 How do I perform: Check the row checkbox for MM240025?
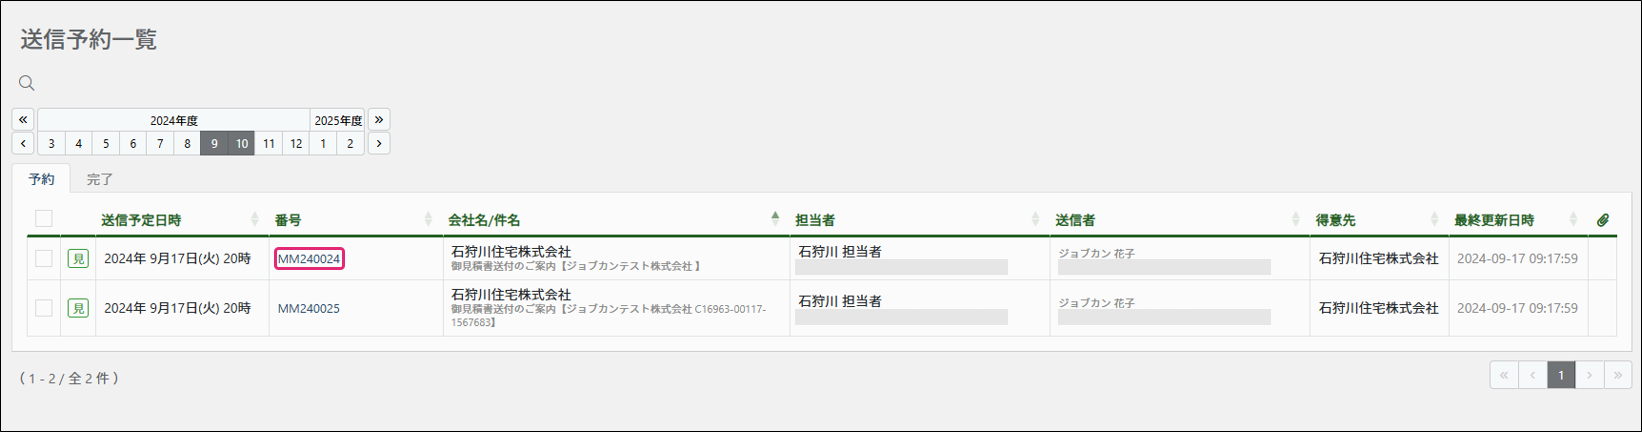pos(44,308)
